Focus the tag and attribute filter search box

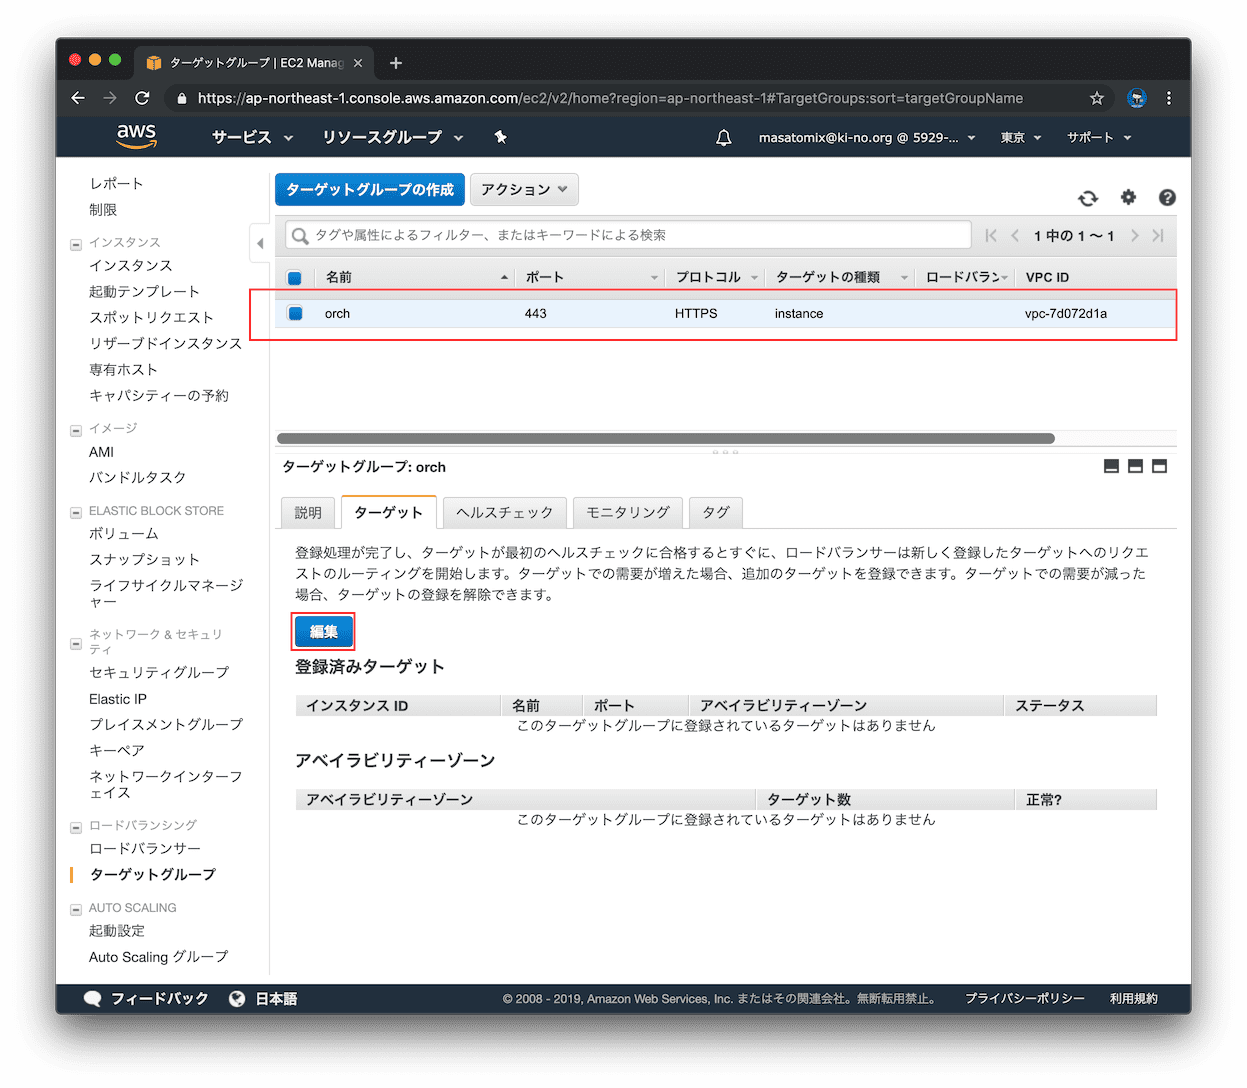click(x=628, y=235)
